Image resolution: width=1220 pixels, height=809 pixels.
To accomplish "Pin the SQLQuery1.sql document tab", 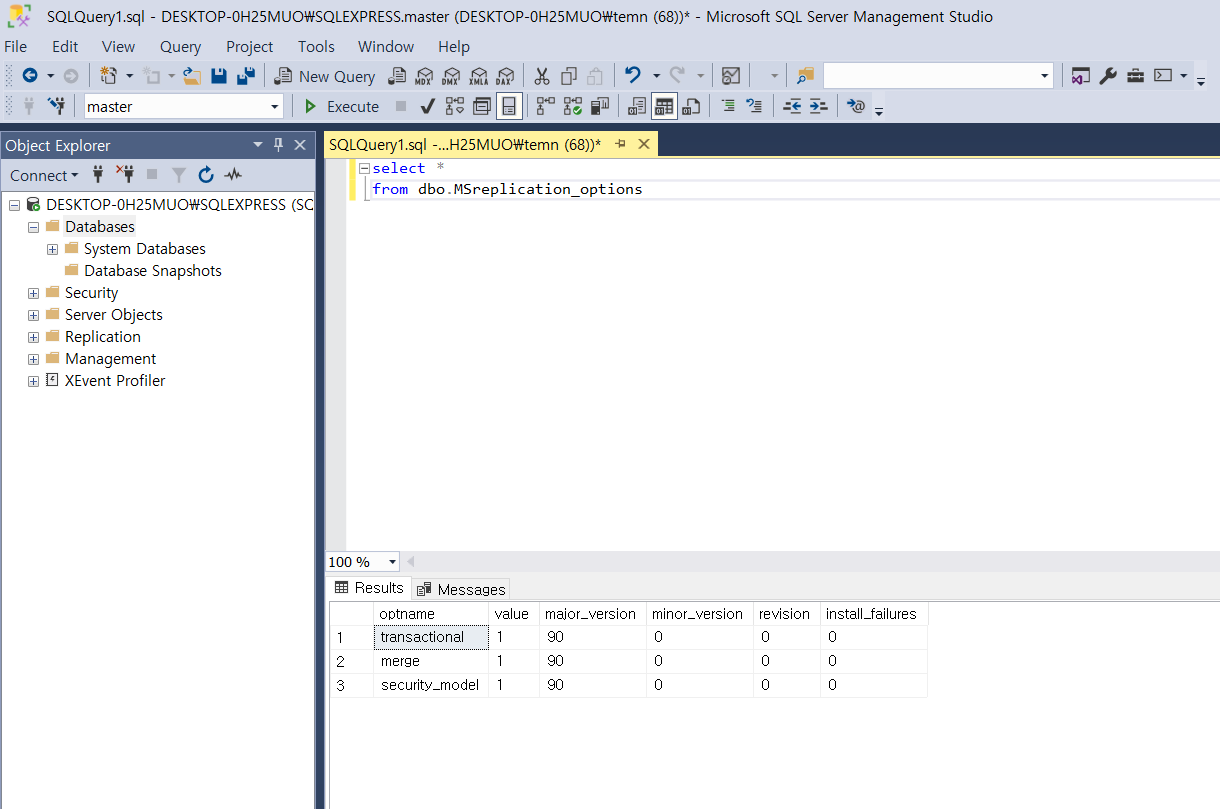I will click(x=620, y=144).
